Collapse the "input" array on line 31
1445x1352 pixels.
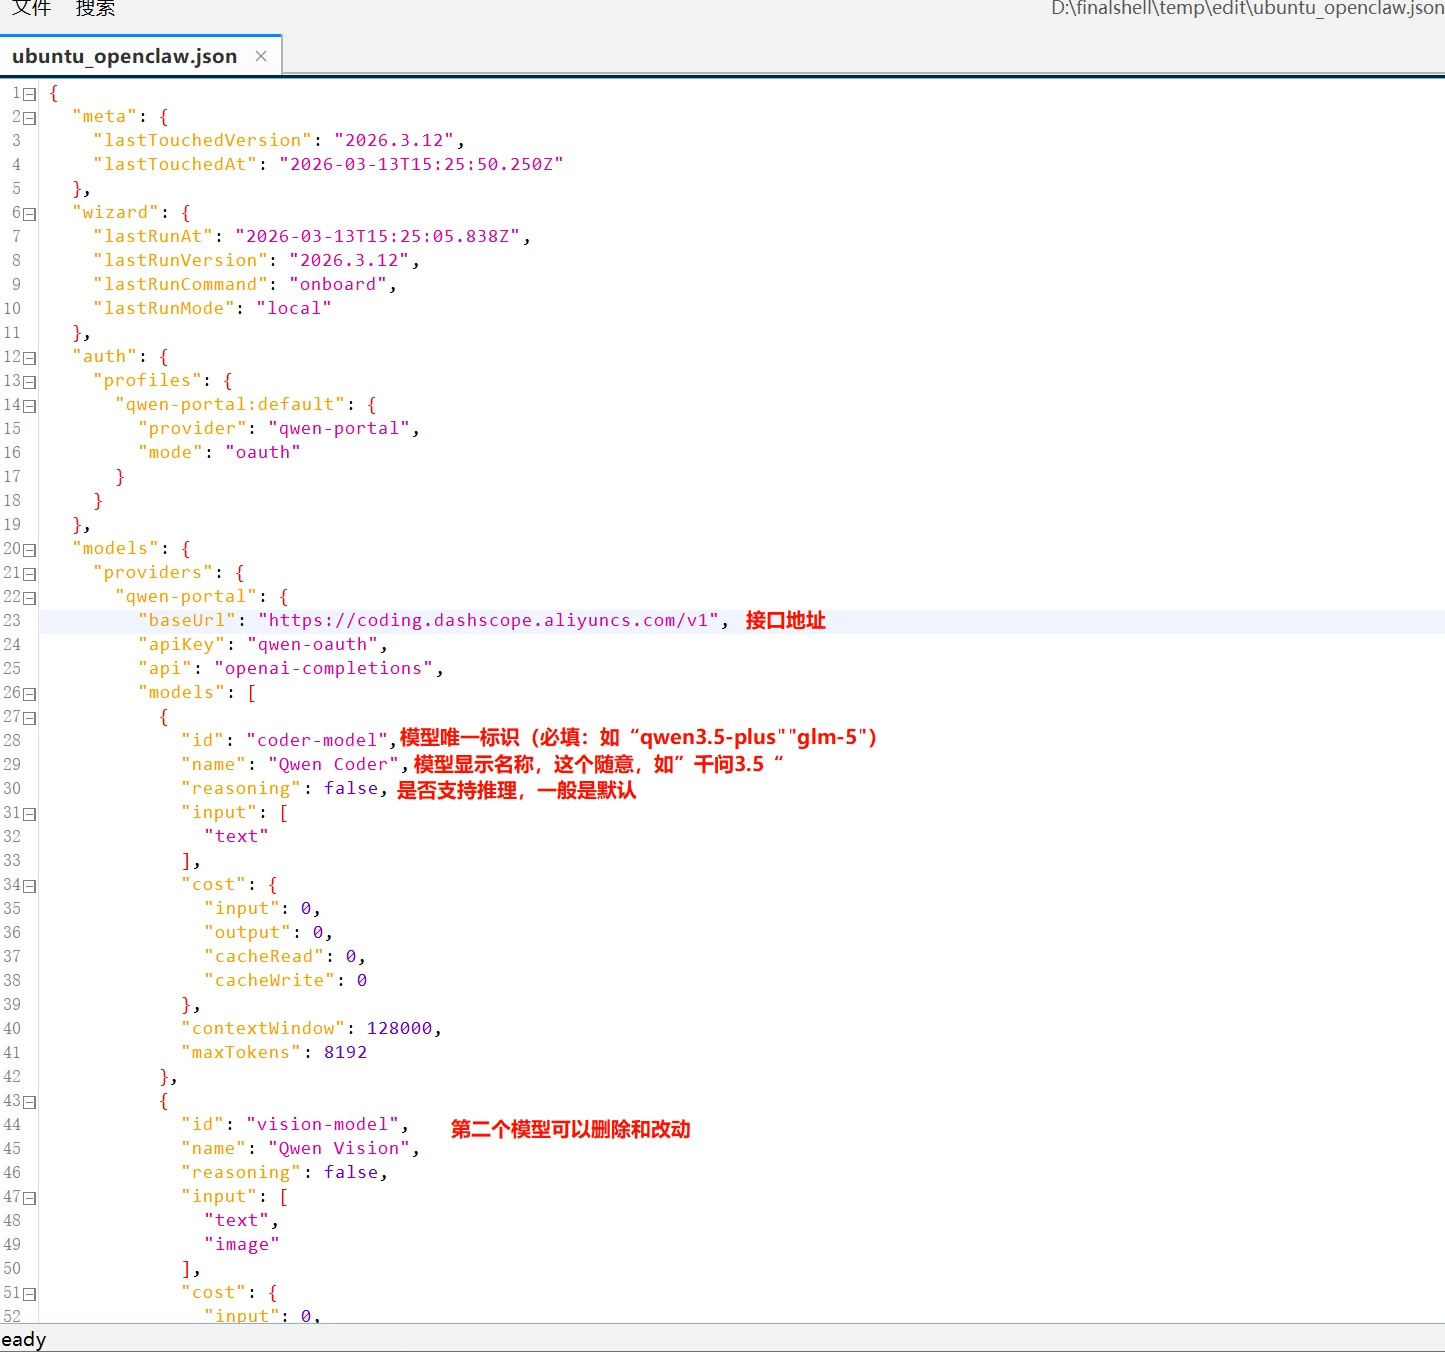pyautogui.click(x=30, y=814)
